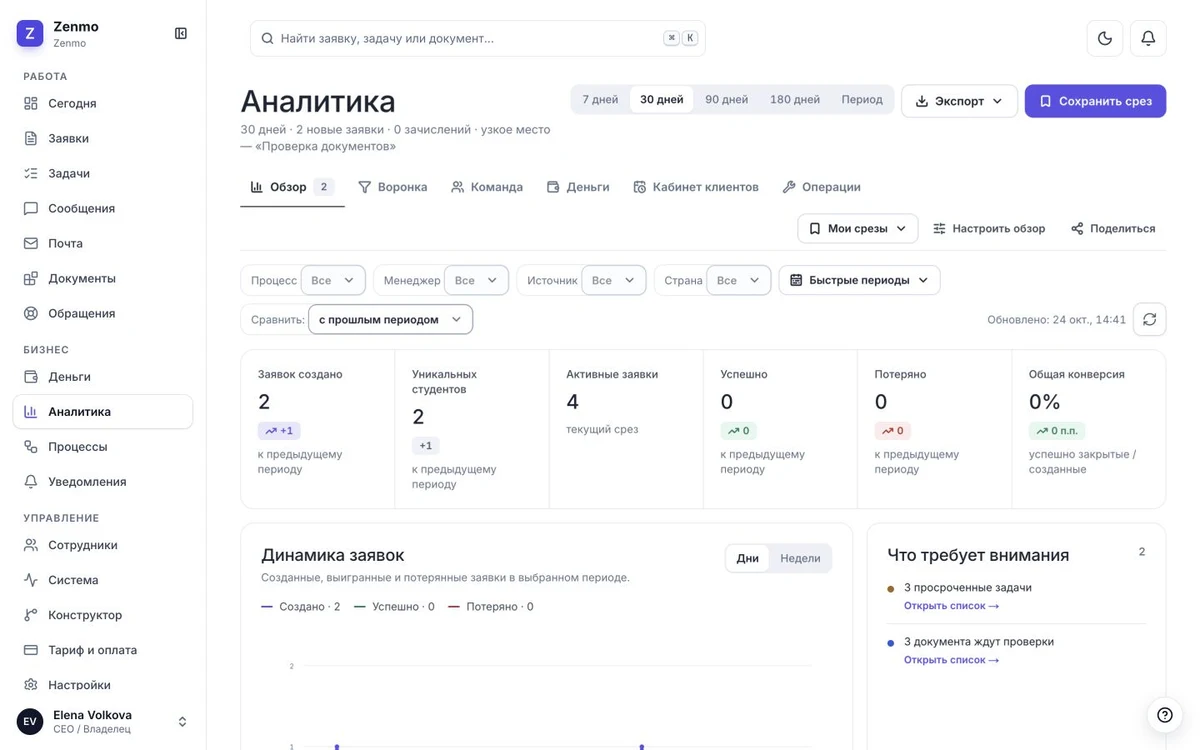Click Поделиться button
This screenshot has width=1200, height=750.
point(1113,228)
